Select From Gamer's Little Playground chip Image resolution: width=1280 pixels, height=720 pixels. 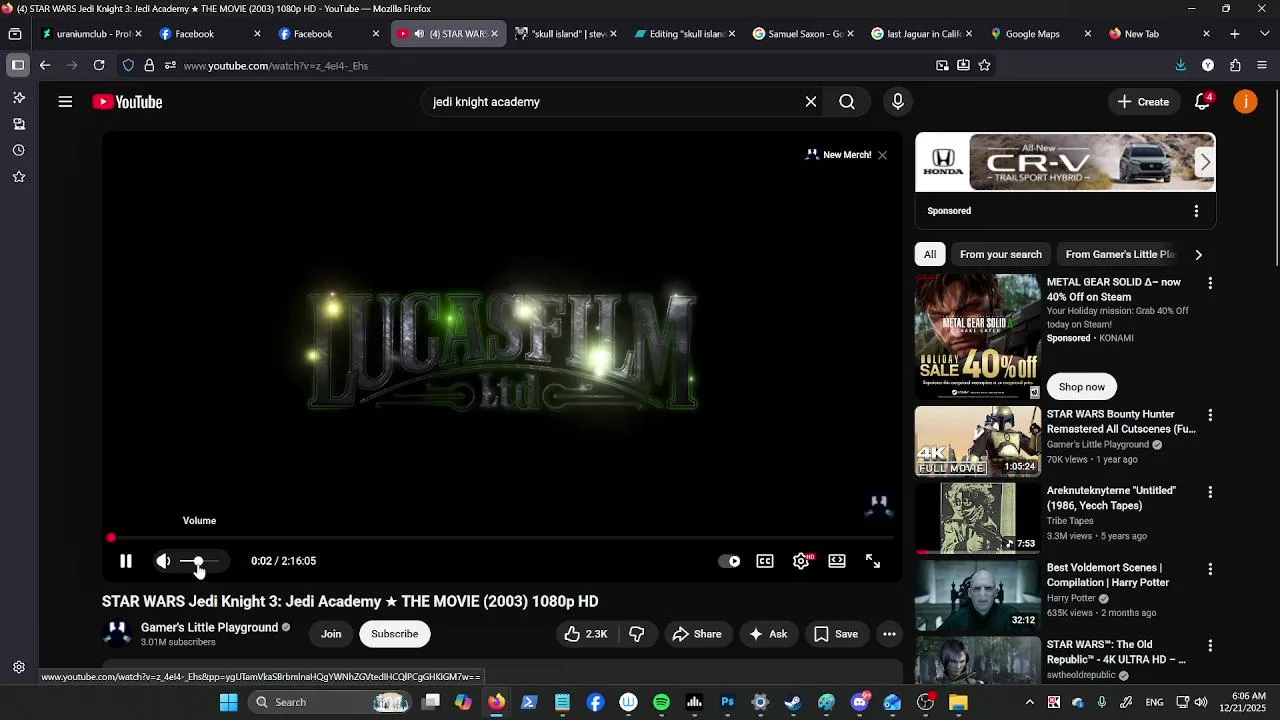(1120, 254)
